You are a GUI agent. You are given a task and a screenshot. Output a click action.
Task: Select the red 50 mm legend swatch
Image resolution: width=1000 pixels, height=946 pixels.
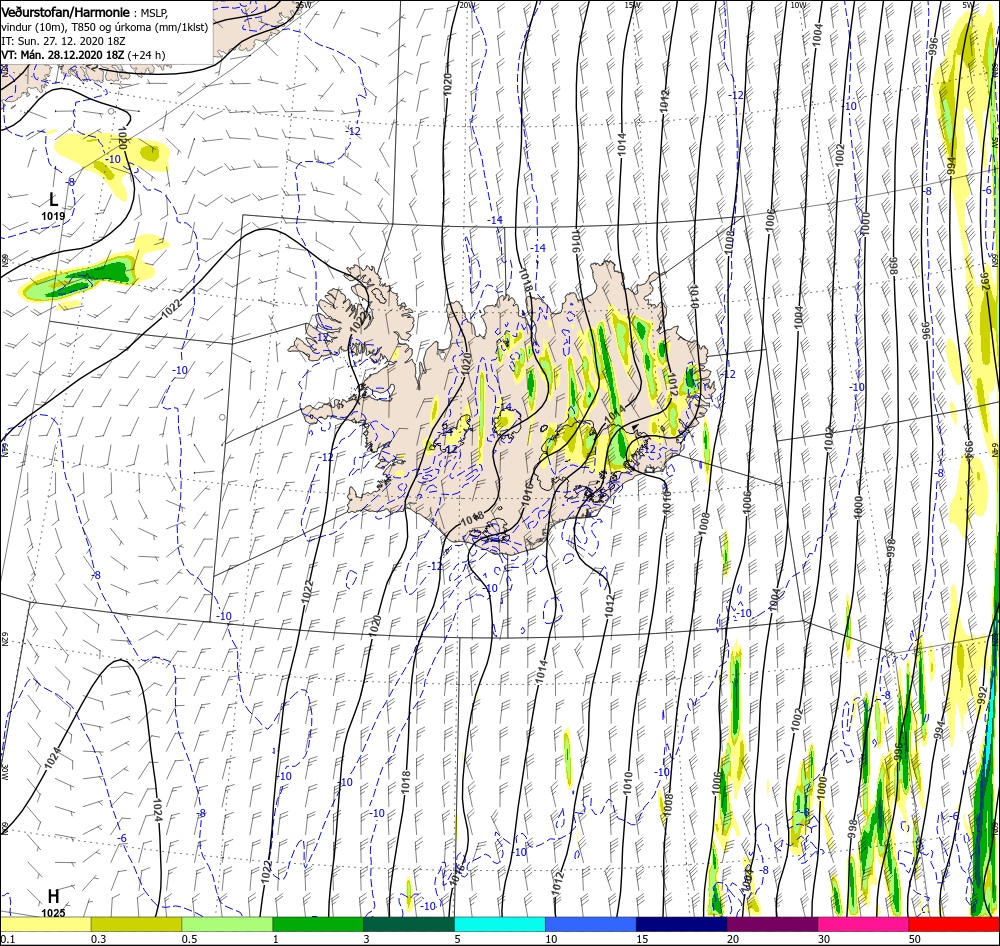(x=954, y=924)
